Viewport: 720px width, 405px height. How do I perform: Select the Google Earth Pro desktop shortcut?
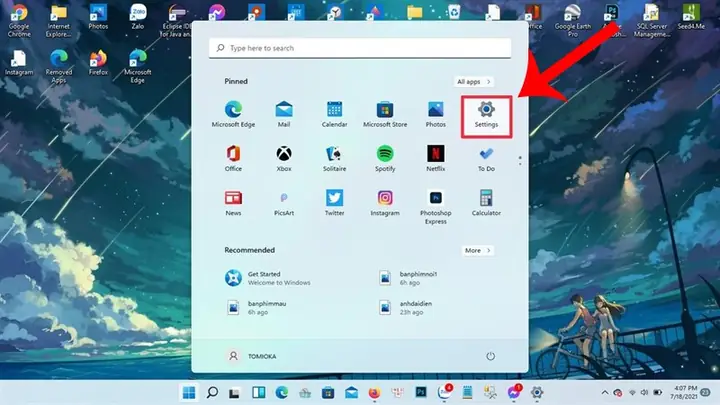pos(573,20)
